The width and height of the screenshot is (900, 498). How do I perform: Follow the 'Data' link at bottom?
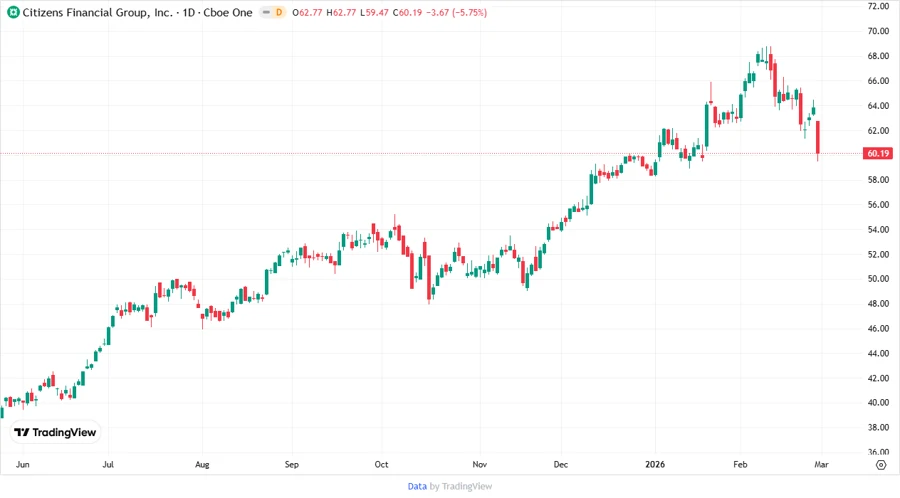(x=417, y=486)
